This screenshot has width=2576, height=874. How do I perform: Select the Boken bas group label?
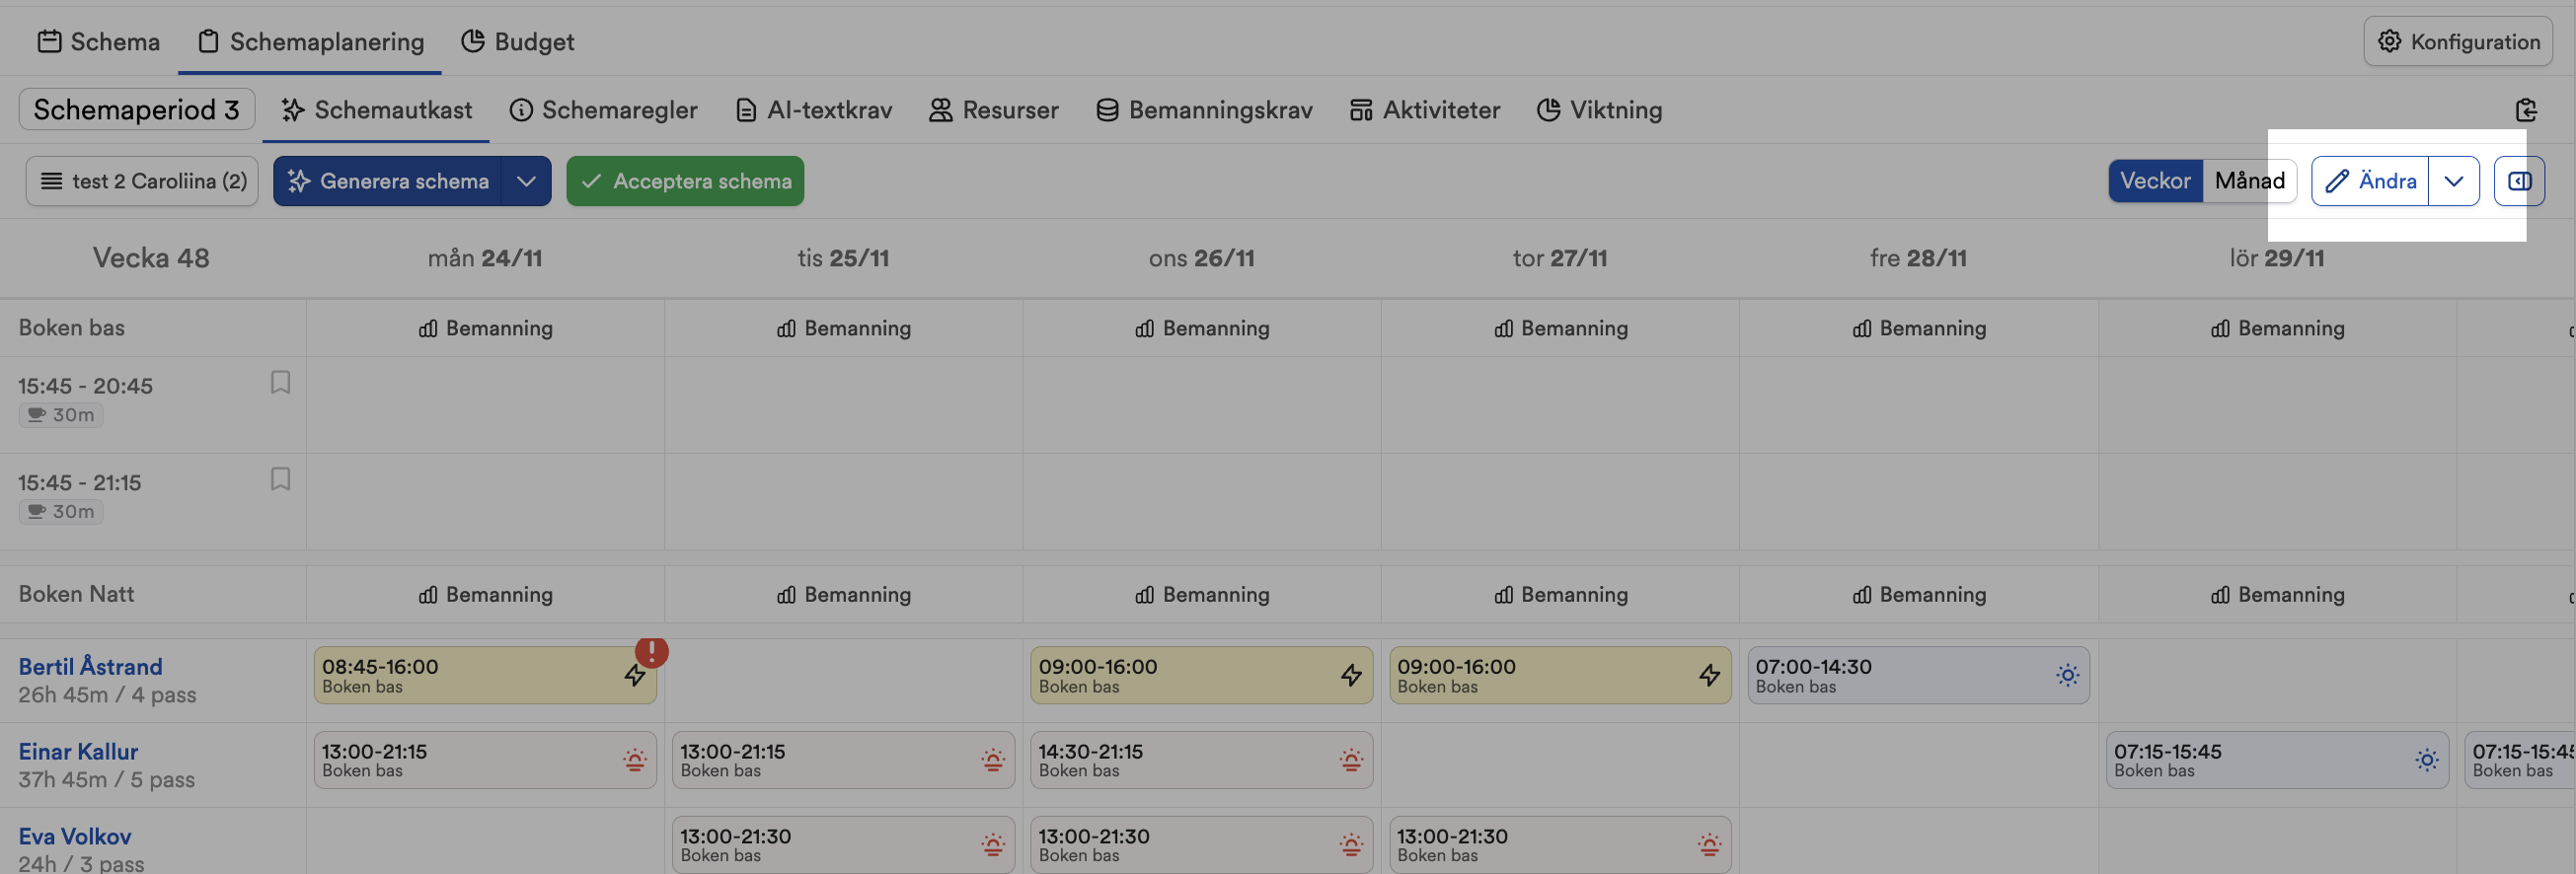click(71, 327)
